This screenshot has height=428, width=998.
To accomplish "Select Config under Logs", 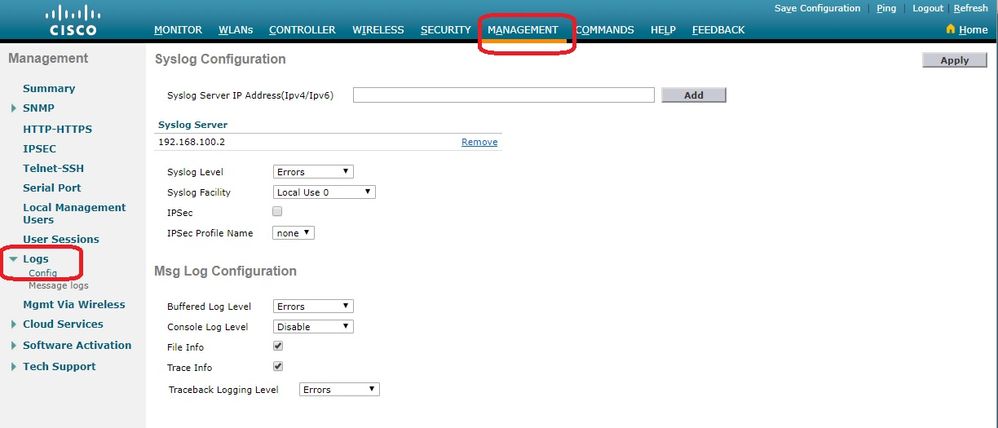I will click(x=43, y=273).
